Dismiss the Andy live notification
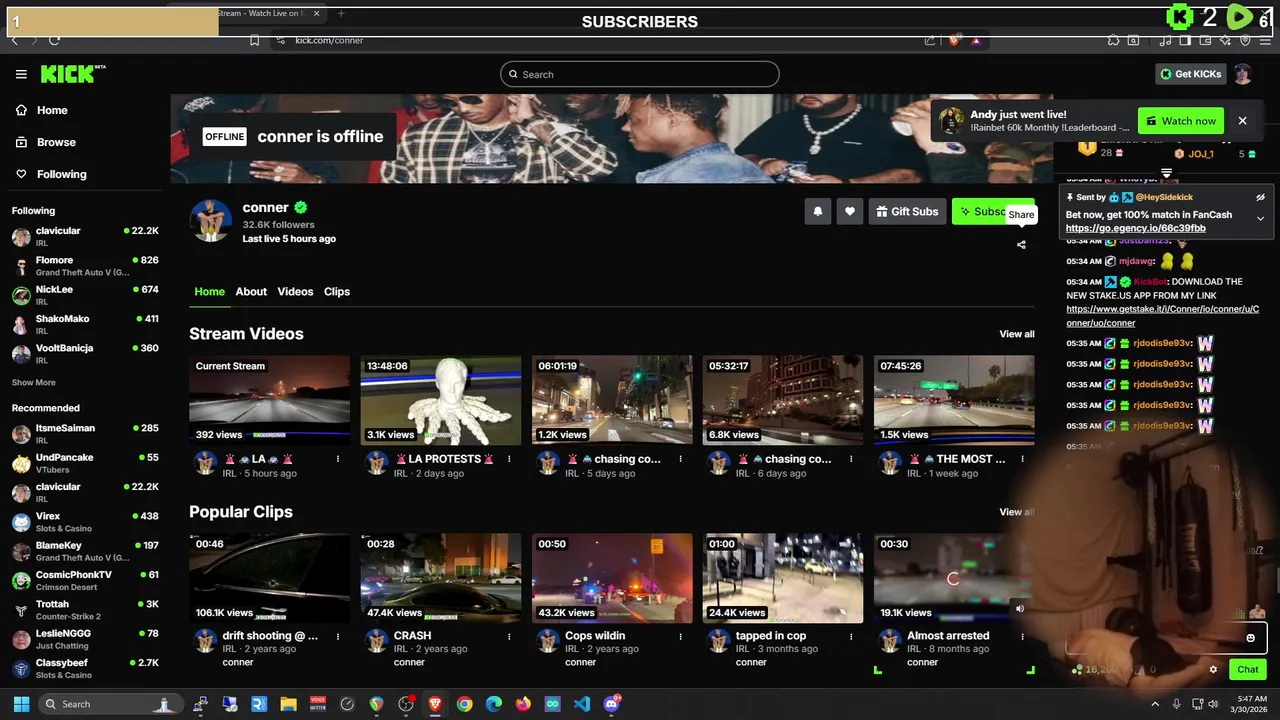 1242,121
